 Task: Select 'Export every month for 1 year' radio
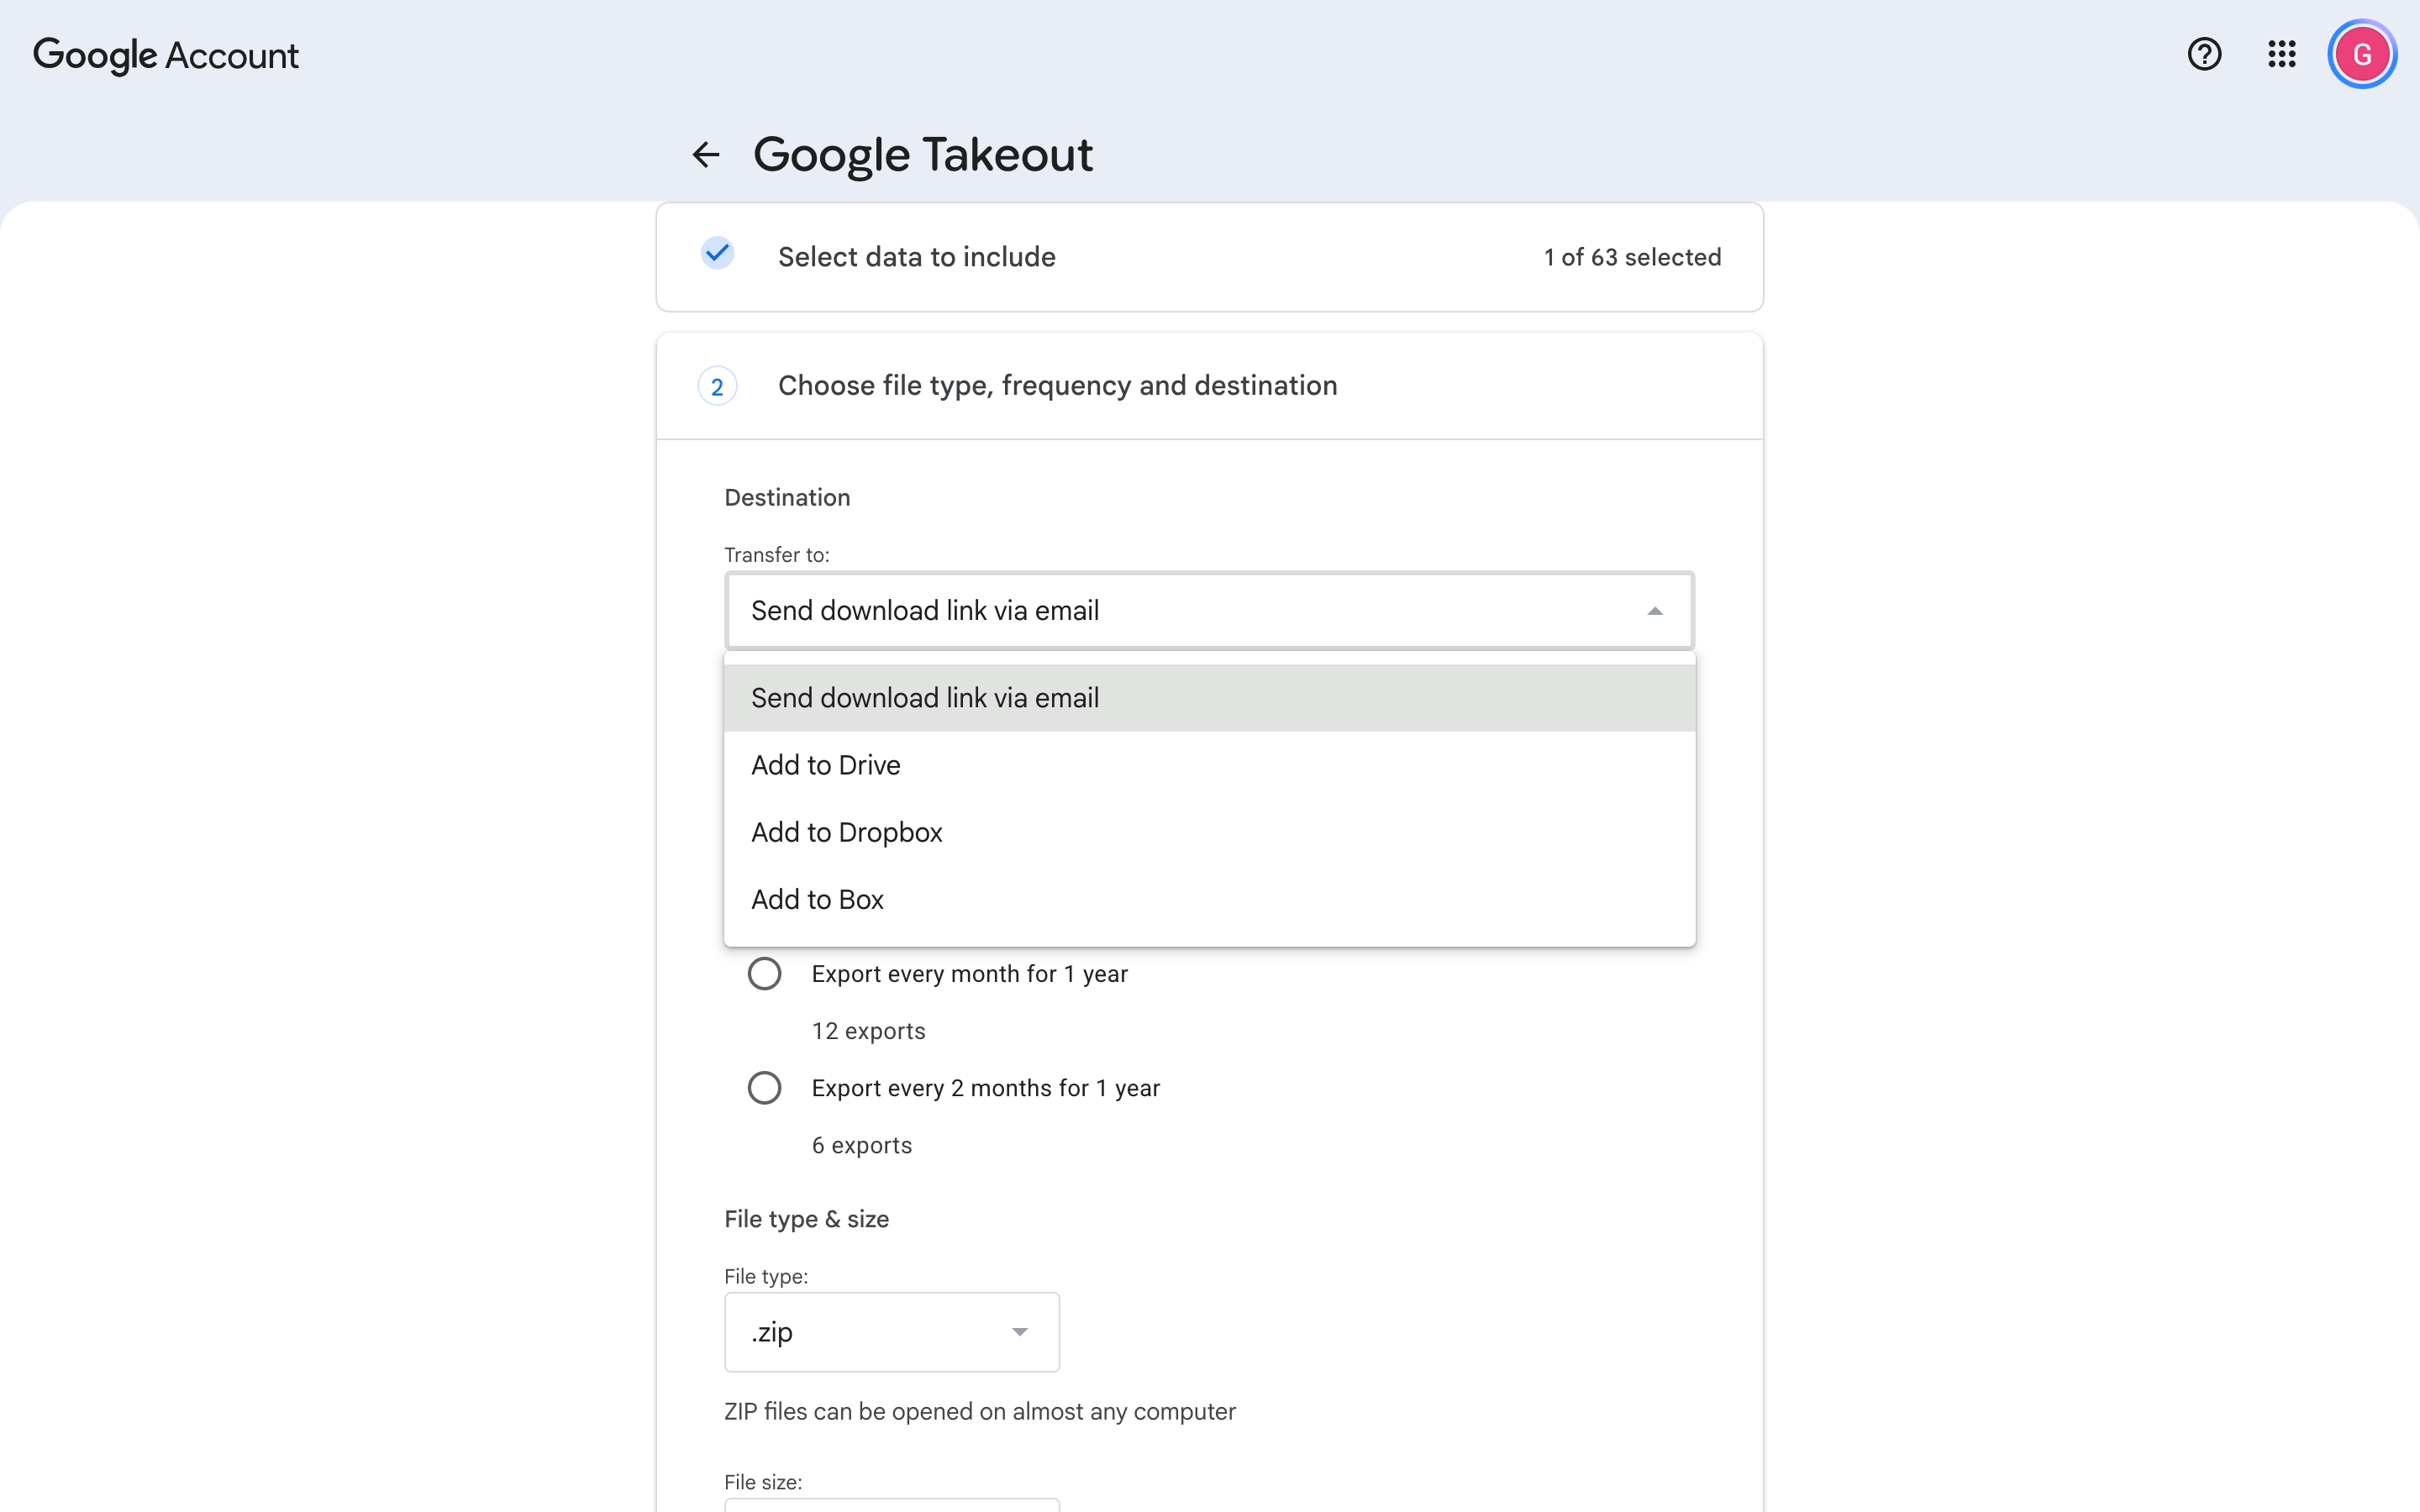click(x=765, y=973)
